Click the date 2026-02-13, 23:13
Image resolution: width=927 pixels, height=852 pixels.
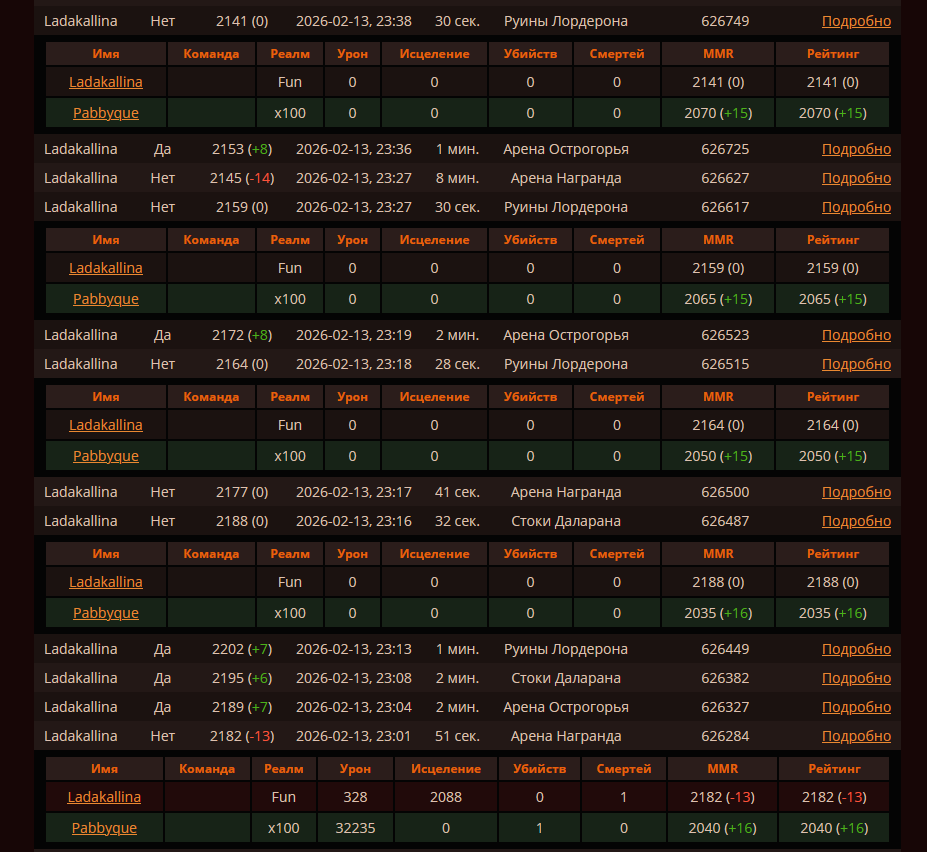coord(354,649)
